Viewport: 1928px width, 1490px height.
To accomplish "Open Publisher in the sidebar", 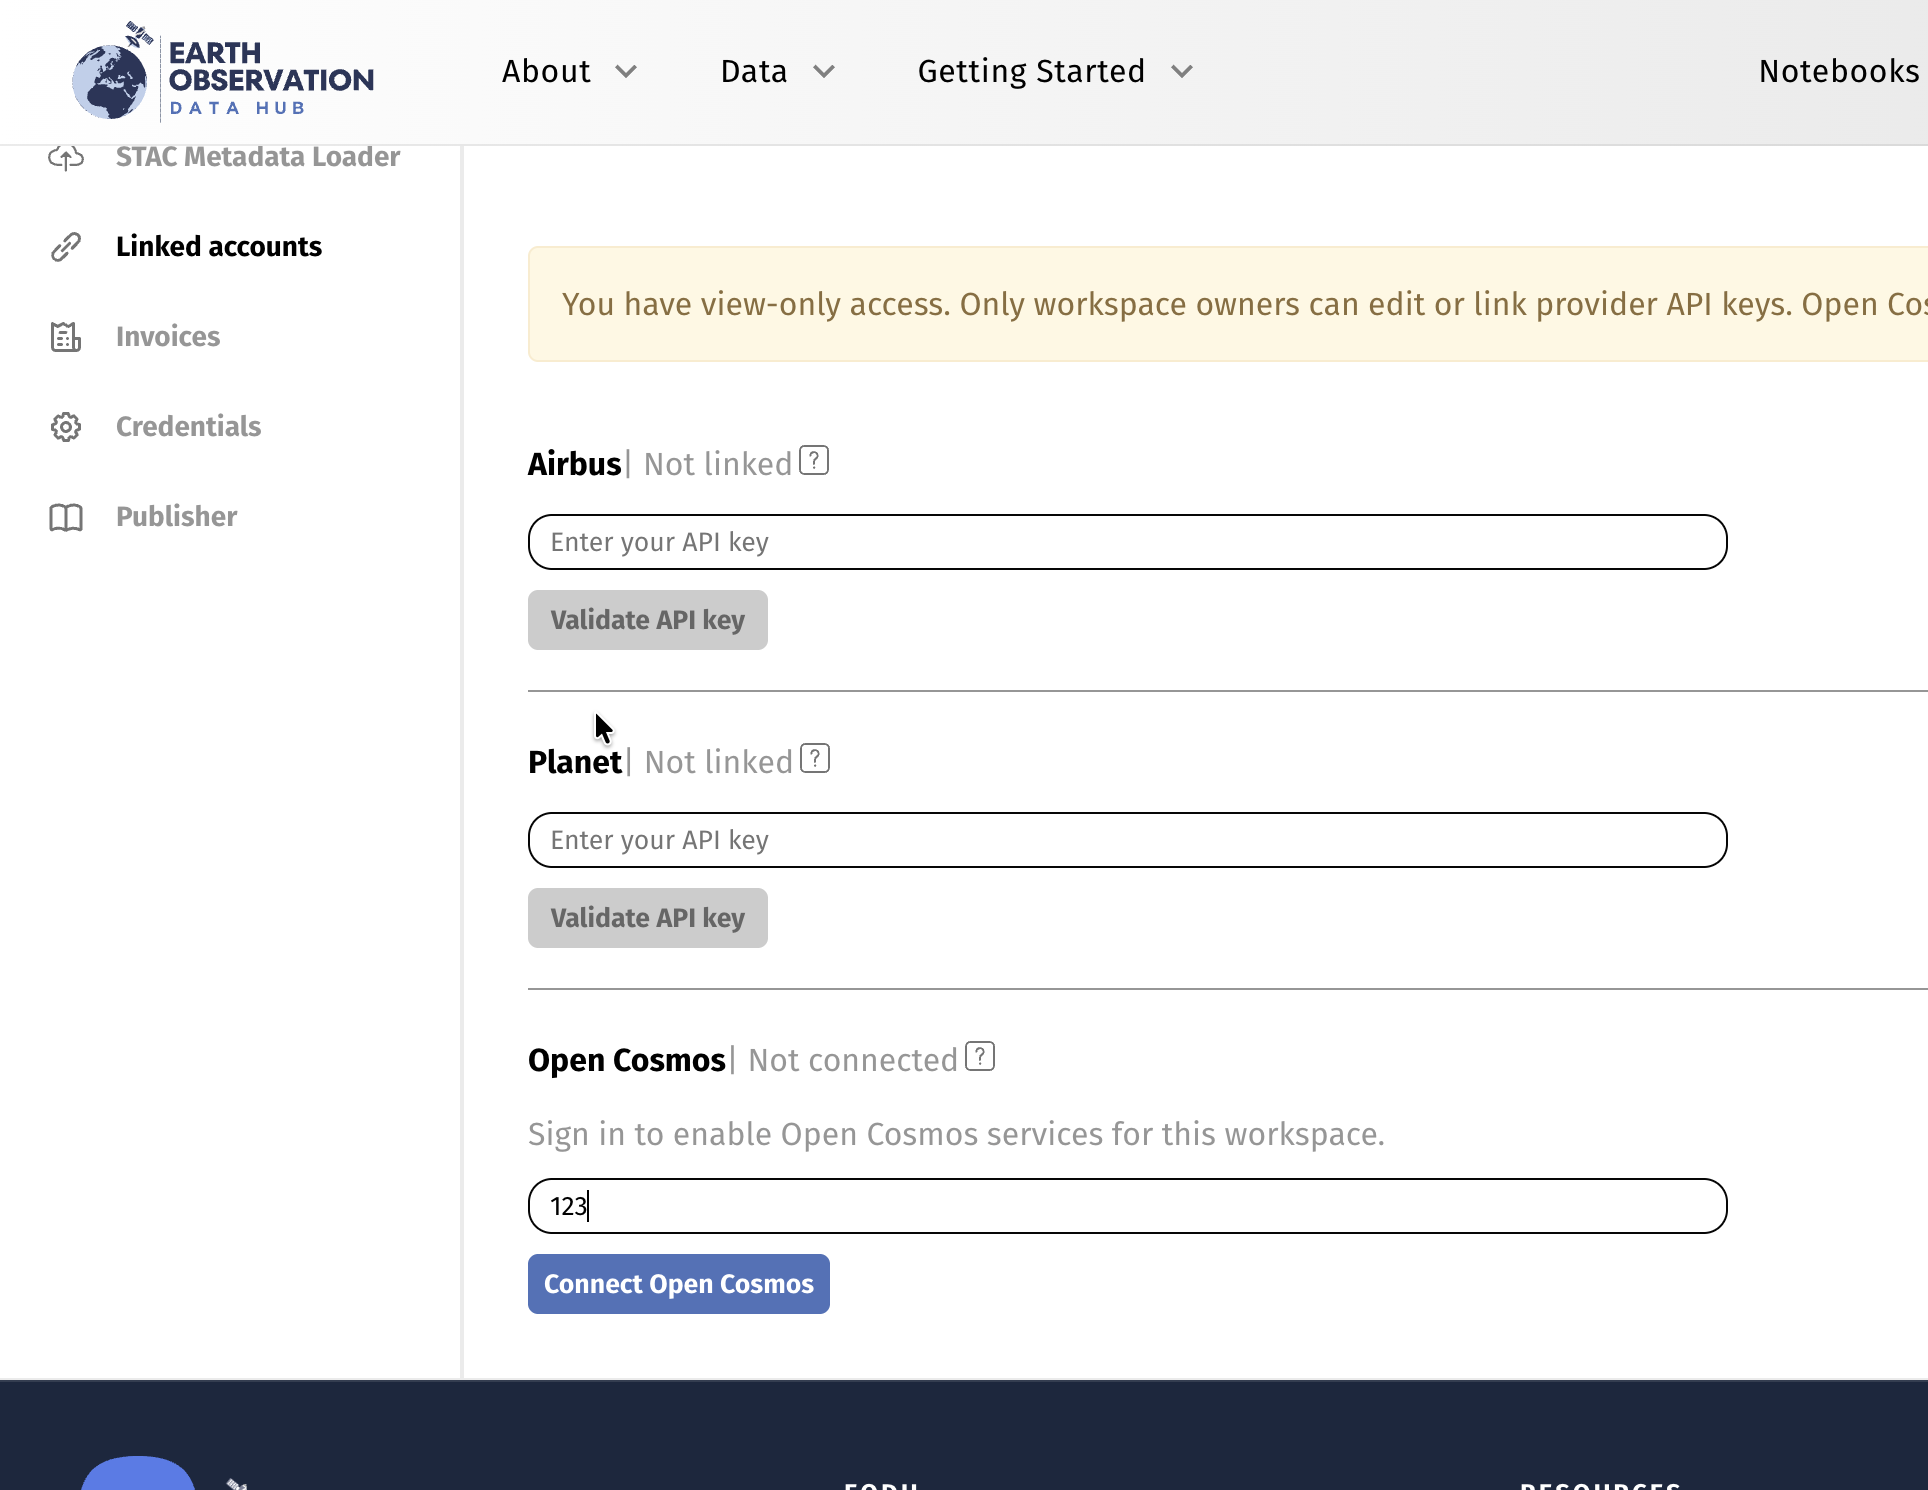I will (176, 517).
